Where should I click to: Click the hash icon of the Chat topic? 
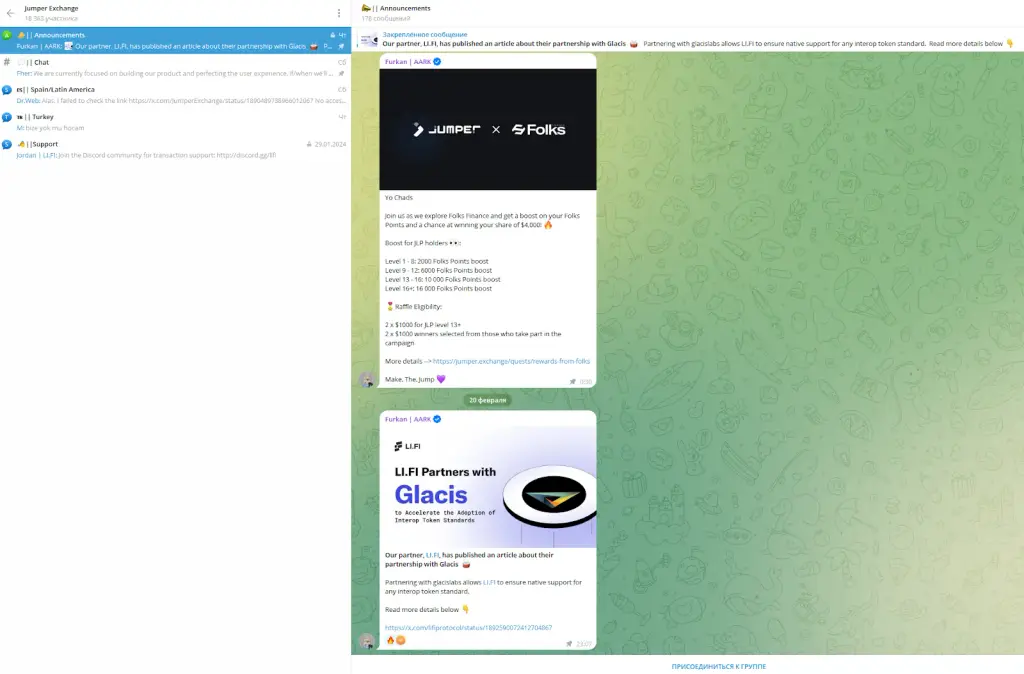point(7,63)
